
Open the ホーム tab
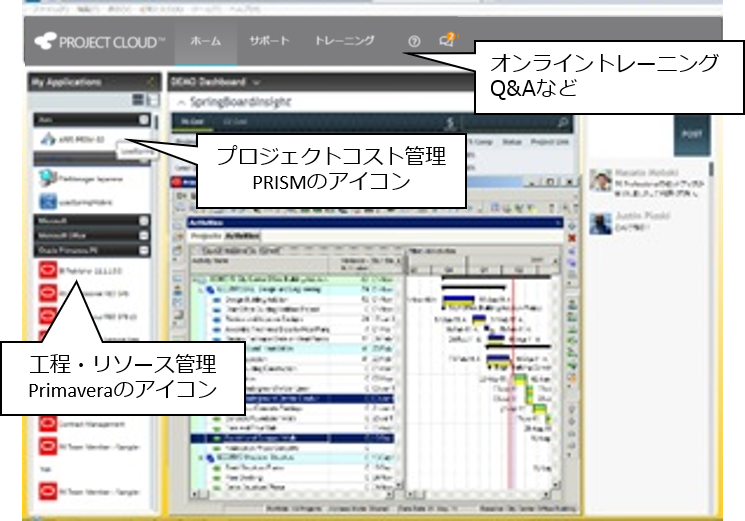[x=206, y=41]
